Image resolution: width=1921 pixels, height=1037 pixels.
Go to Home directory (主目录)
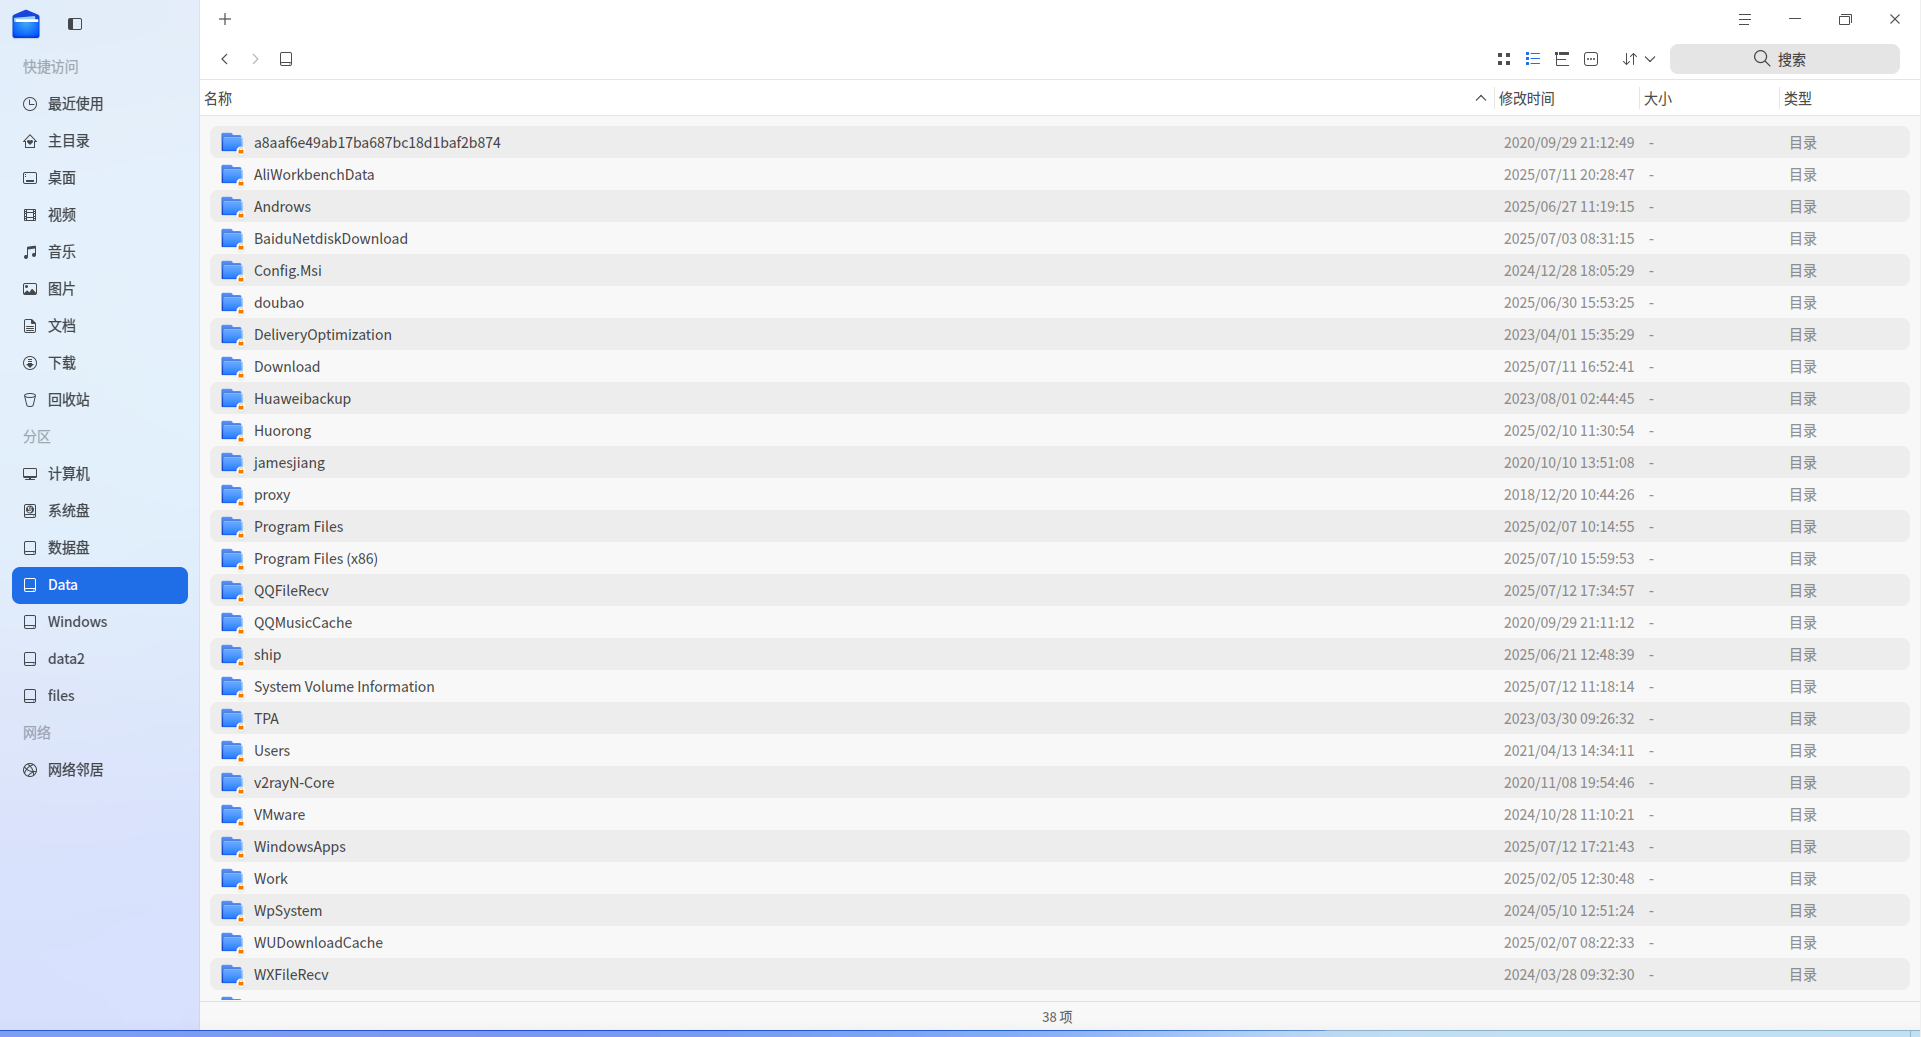click(x=100, y=141)
